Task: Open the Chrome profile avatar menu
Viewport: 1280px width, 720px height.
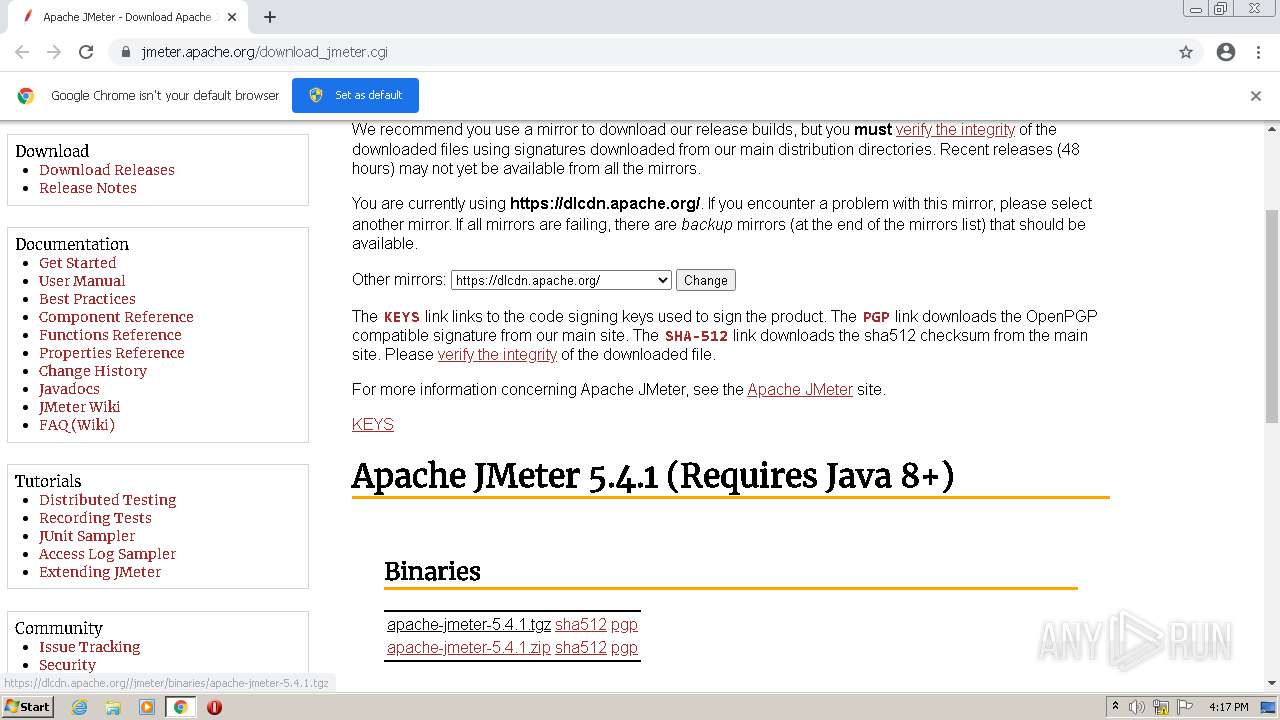Action: pos(1226,52)
